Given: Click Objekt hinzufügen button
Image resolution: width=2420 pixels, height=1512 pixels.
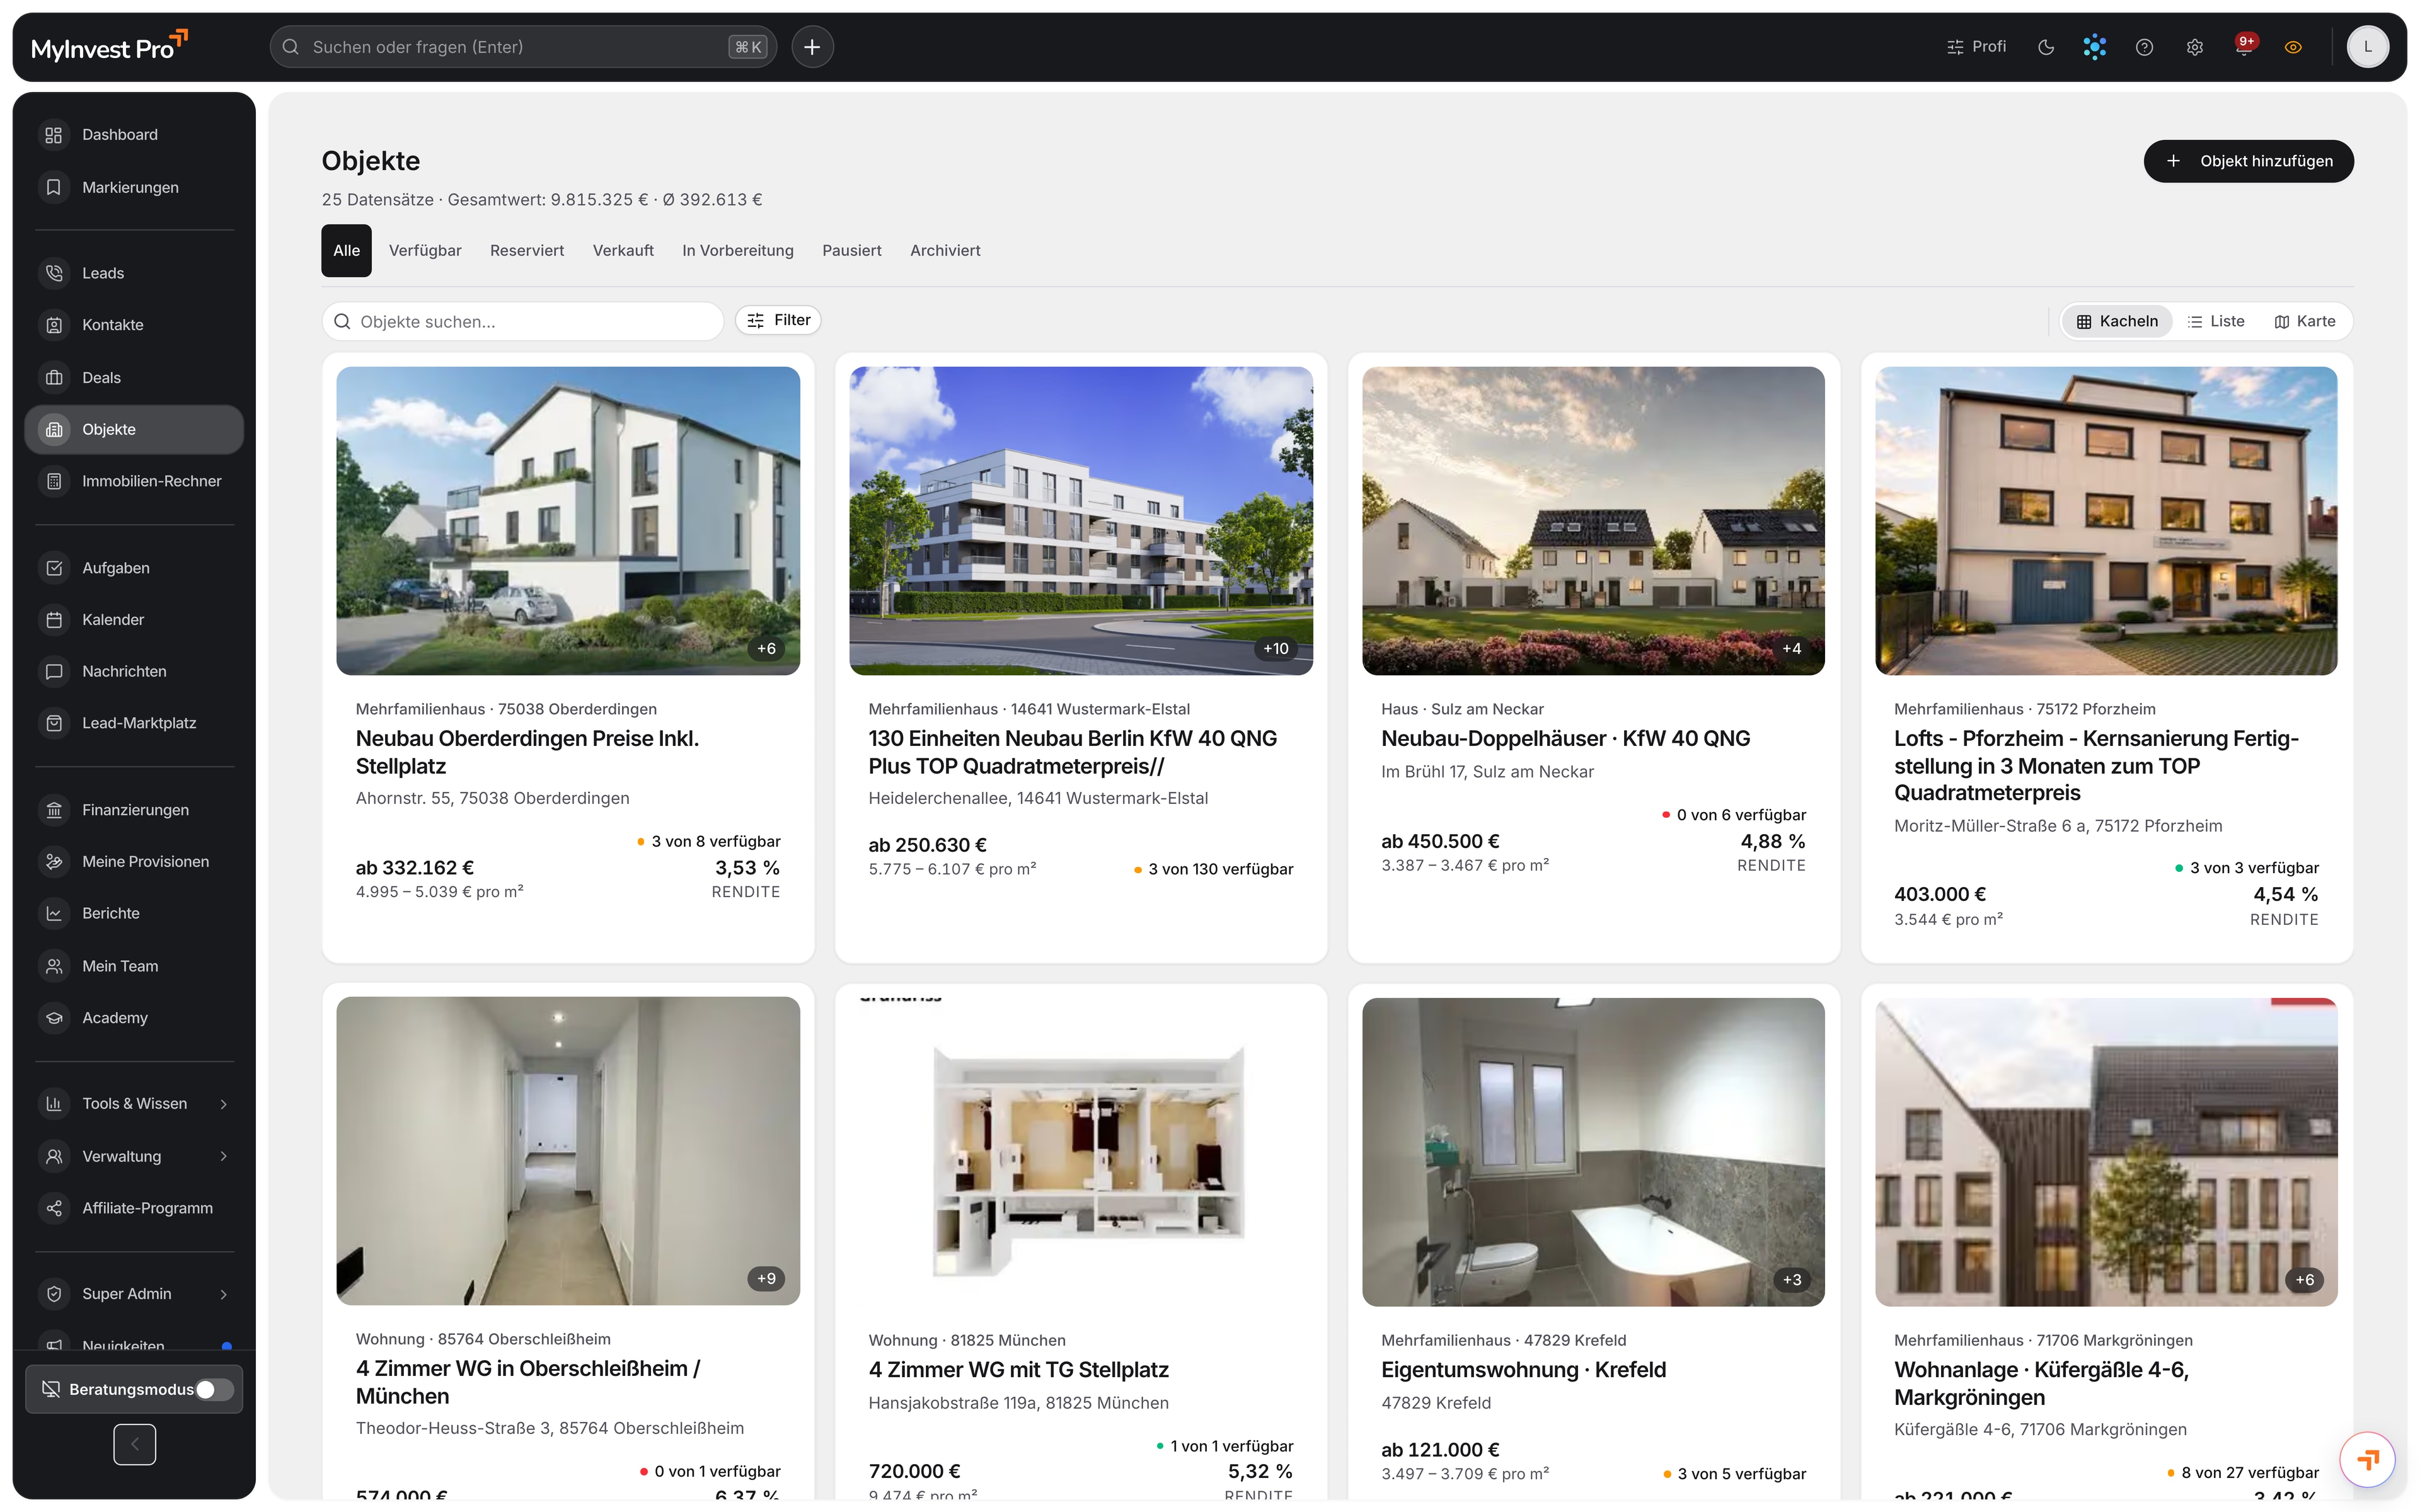Looking at the screenshot, I should (2248, 161).
